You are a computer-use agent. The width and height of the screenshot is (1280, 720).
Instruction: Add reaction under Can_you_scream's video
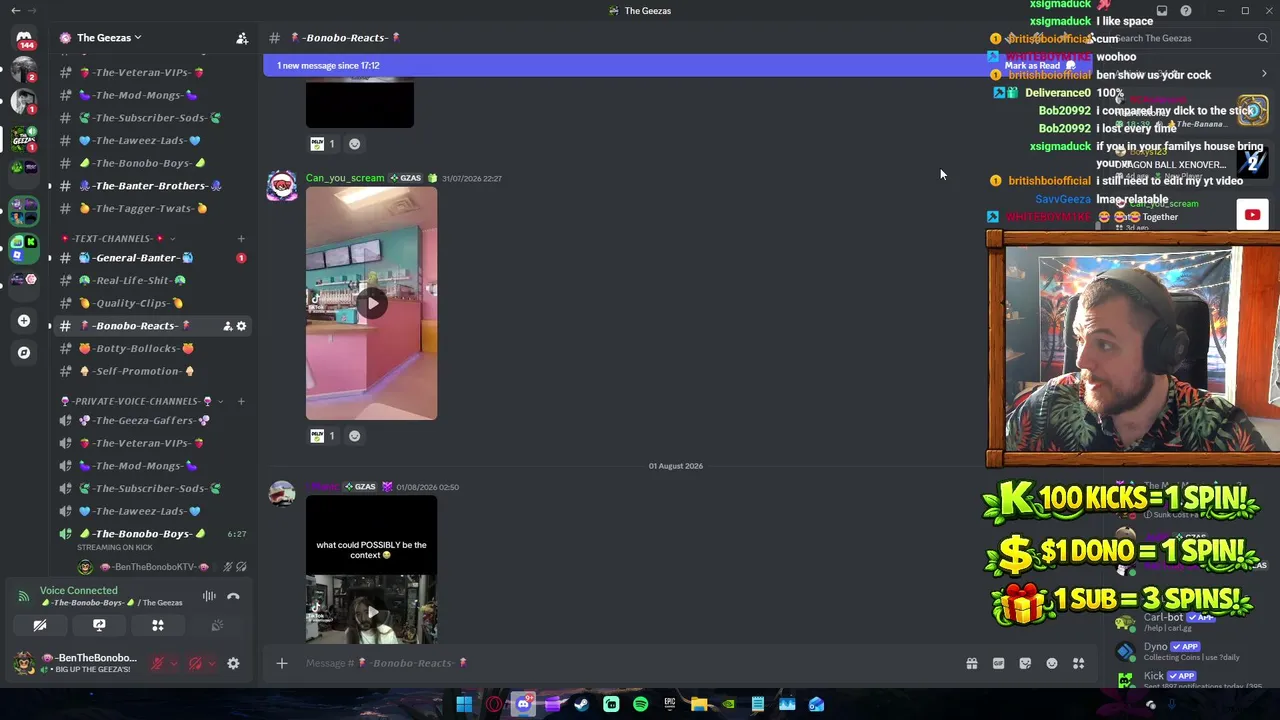(354, 436)
